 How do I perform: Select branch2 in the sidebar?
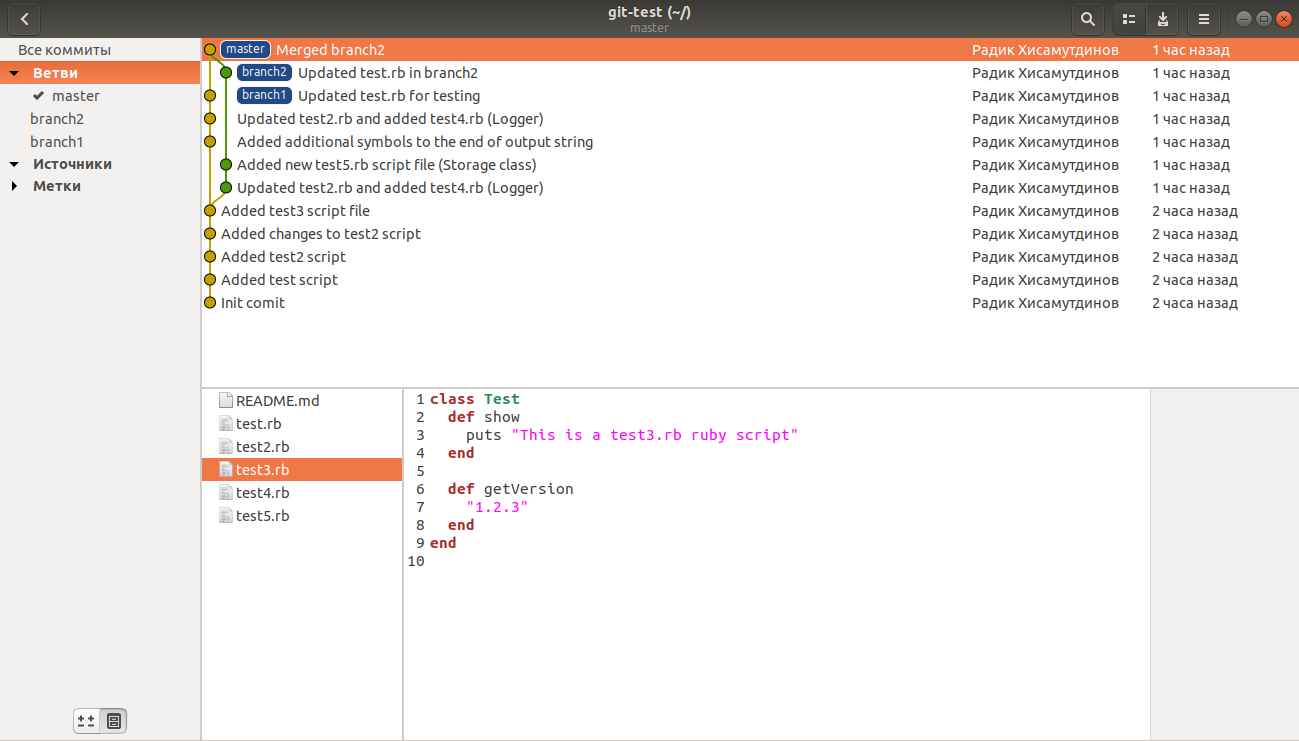57,119
